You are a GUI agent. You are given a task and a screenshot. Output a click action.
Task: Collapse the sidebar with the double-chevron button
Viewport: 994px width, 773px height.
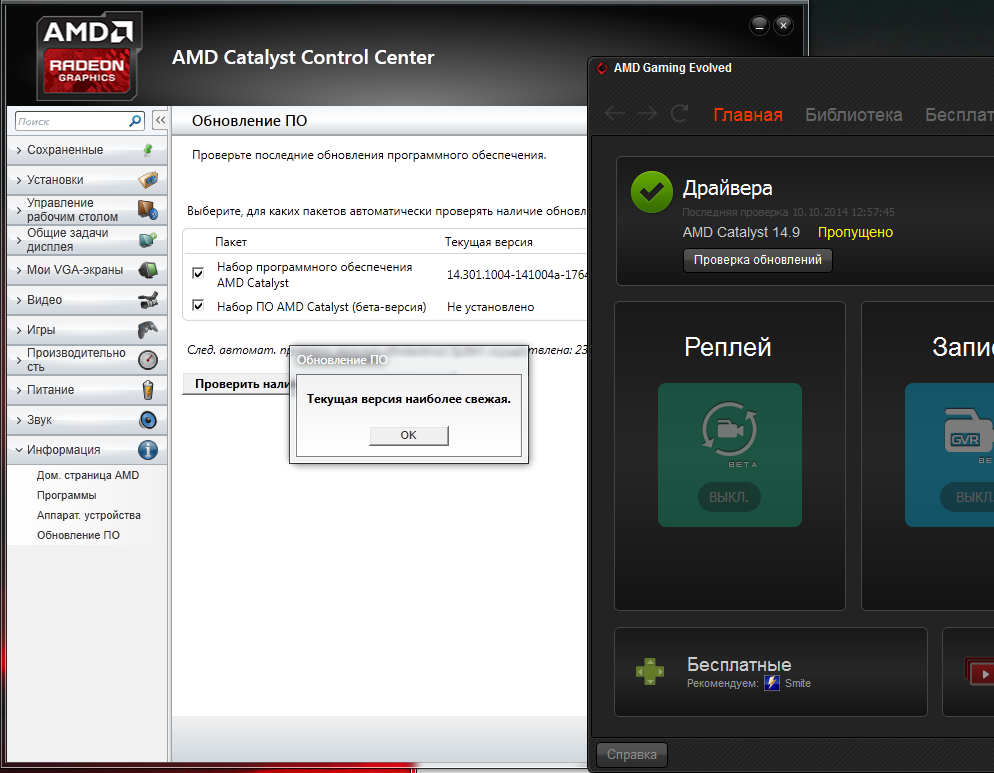(x=160, y=120)
